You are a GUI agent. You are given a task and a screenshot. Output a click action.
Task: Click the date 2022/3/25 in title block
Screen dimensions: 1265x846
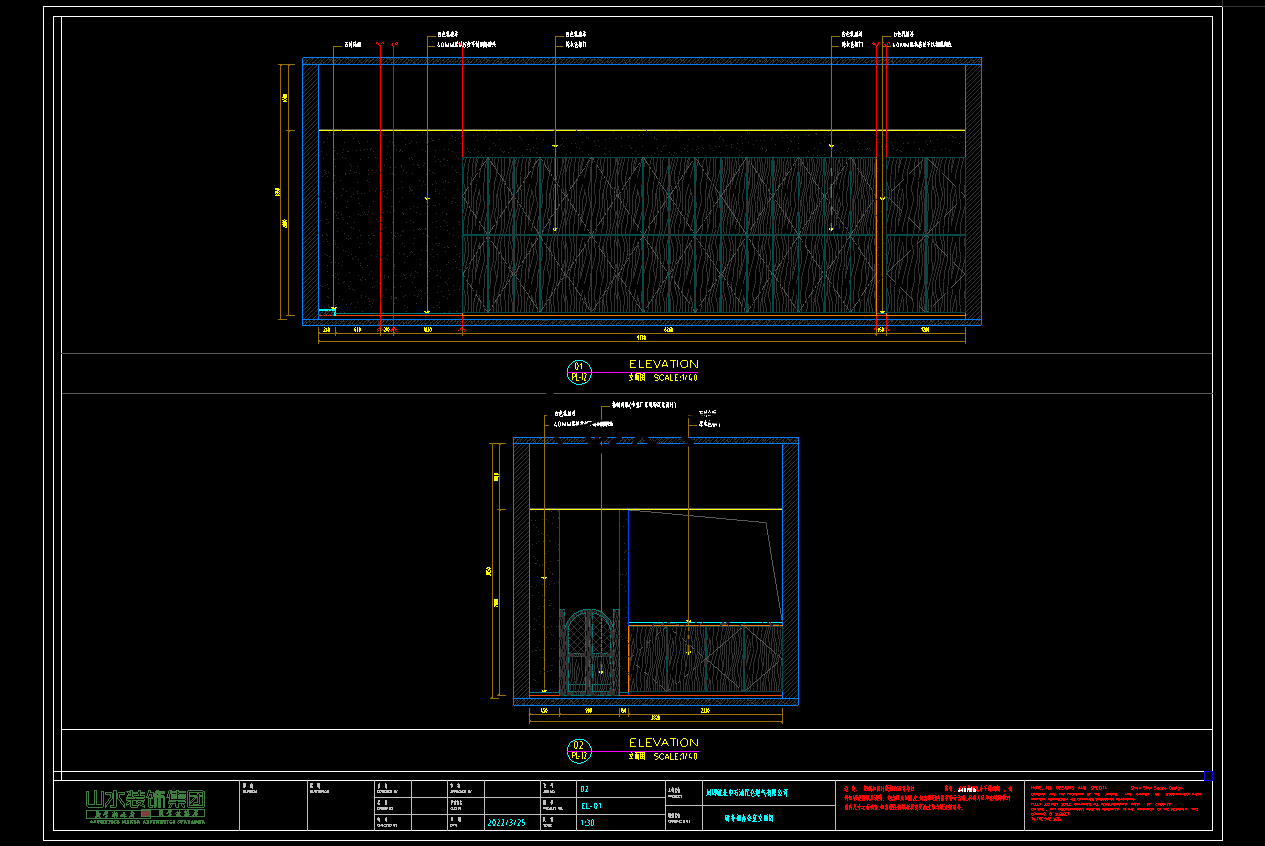[x=505, y=823]
